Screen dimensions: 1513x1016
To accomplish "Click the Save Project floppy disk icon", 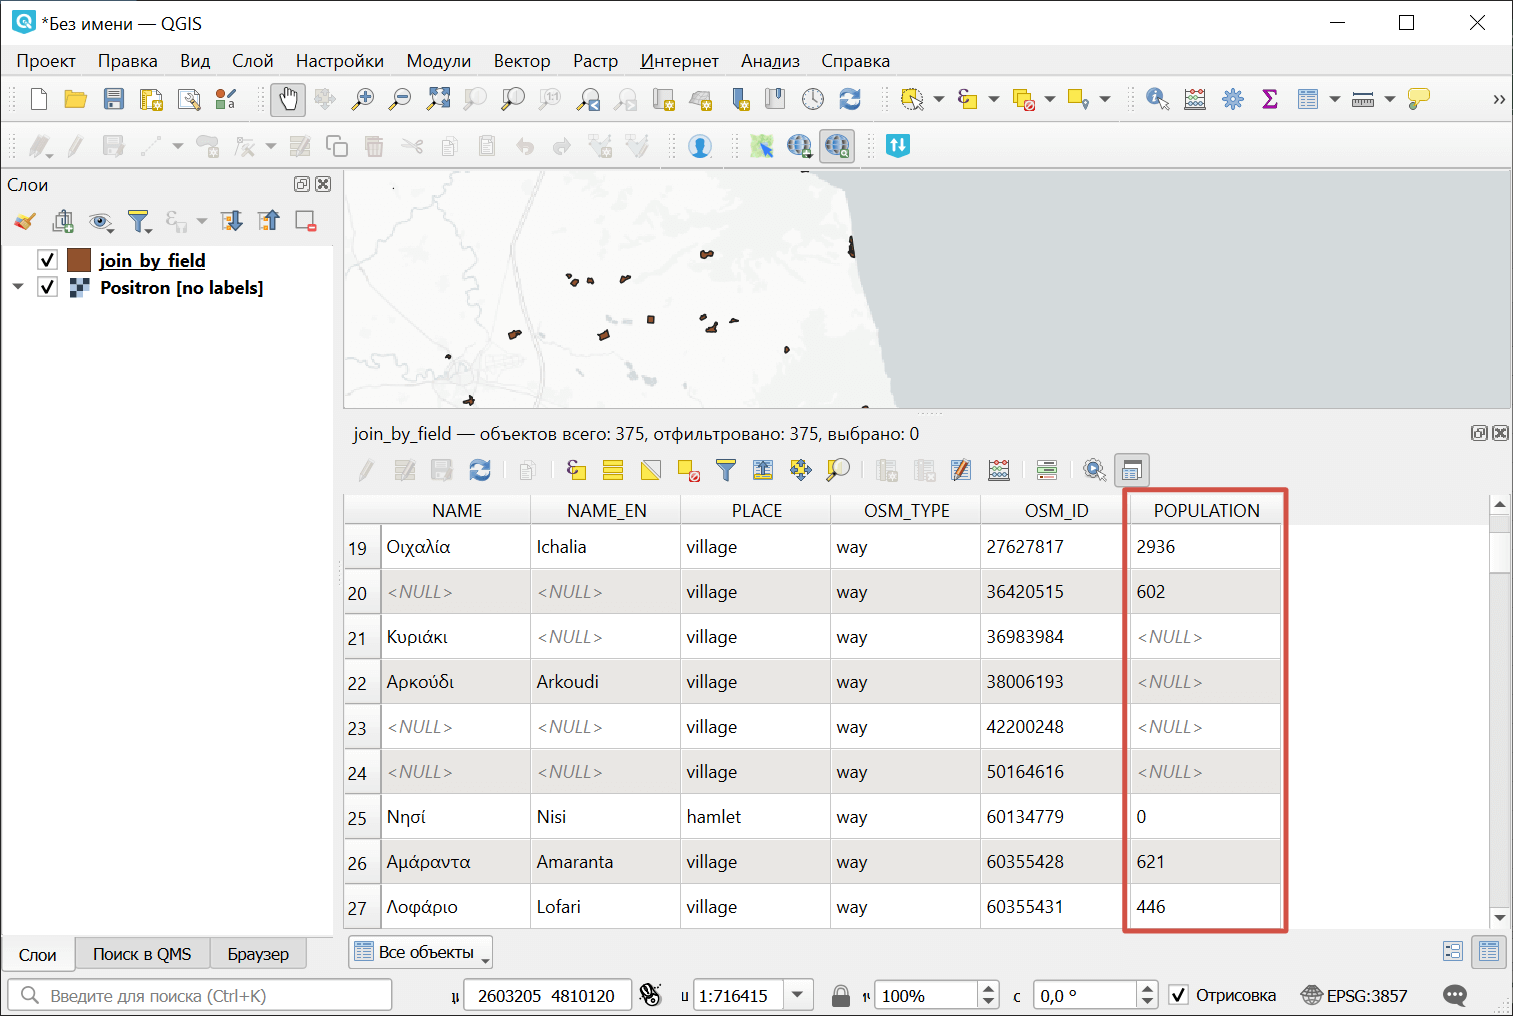I will (114, 99).
